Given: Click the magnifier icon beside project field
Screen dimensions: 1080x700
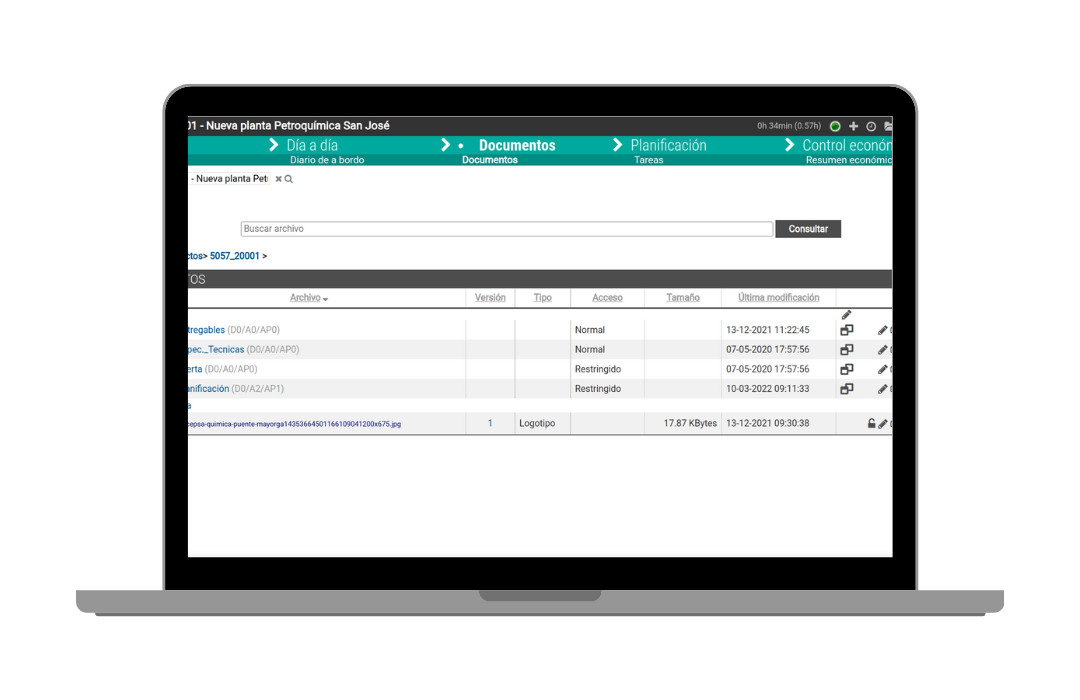Looking at the screenshot, I should pyautogui.click(x=289, y=179).
